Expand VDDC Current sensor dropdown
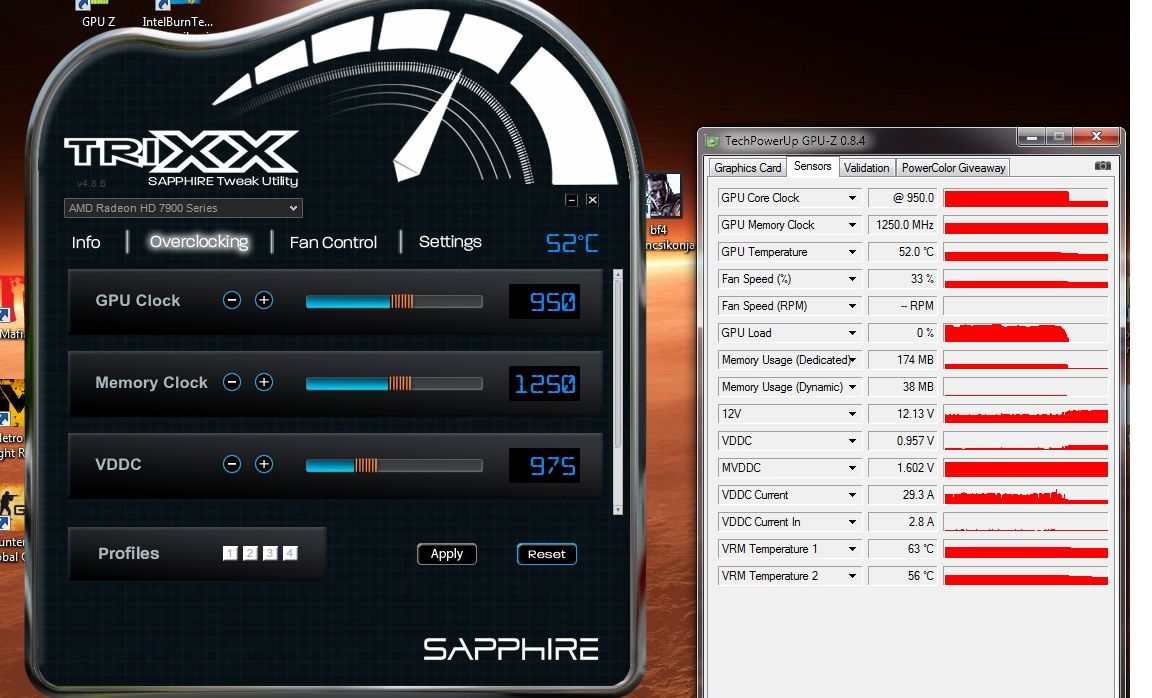Screen dimensions: 1152x698 coord(852,495)
